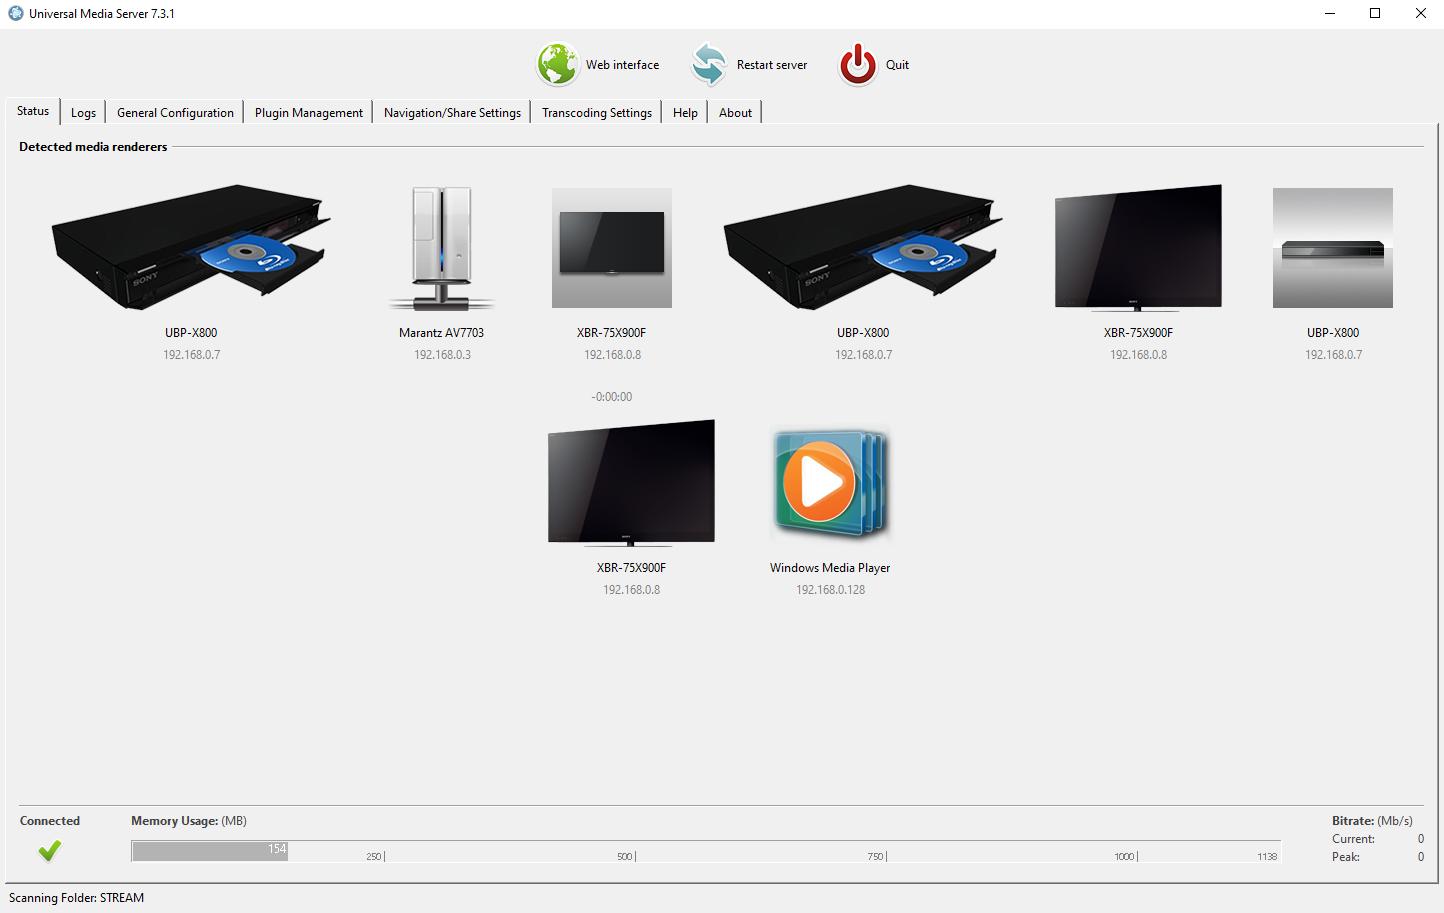Open the About tab
1444x913 pixels.
pyautogui.click(x=735, y=113)
